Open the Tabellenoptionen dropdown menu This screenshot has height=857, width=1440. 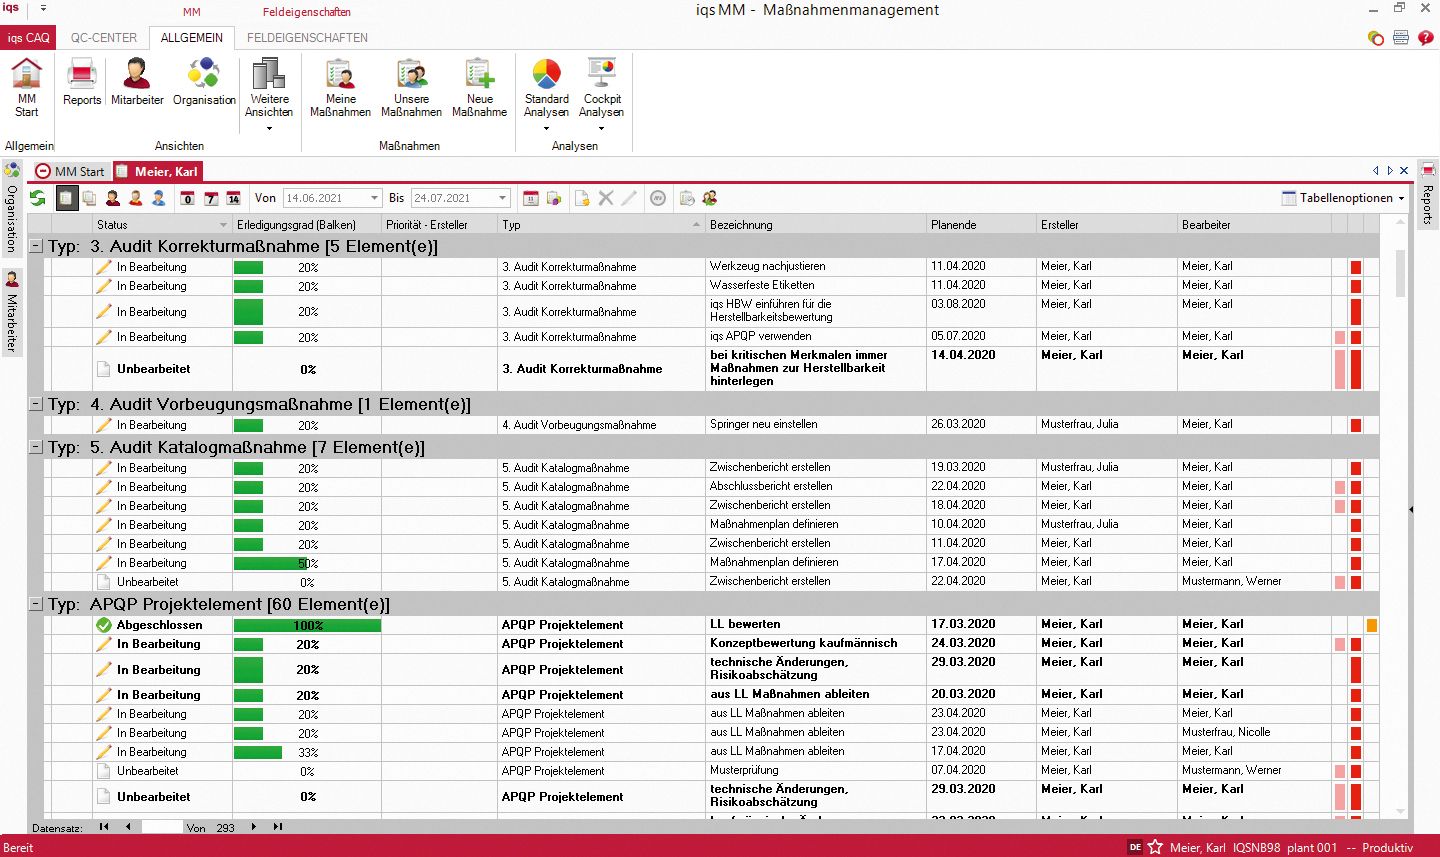click(x=1345, y=198)
